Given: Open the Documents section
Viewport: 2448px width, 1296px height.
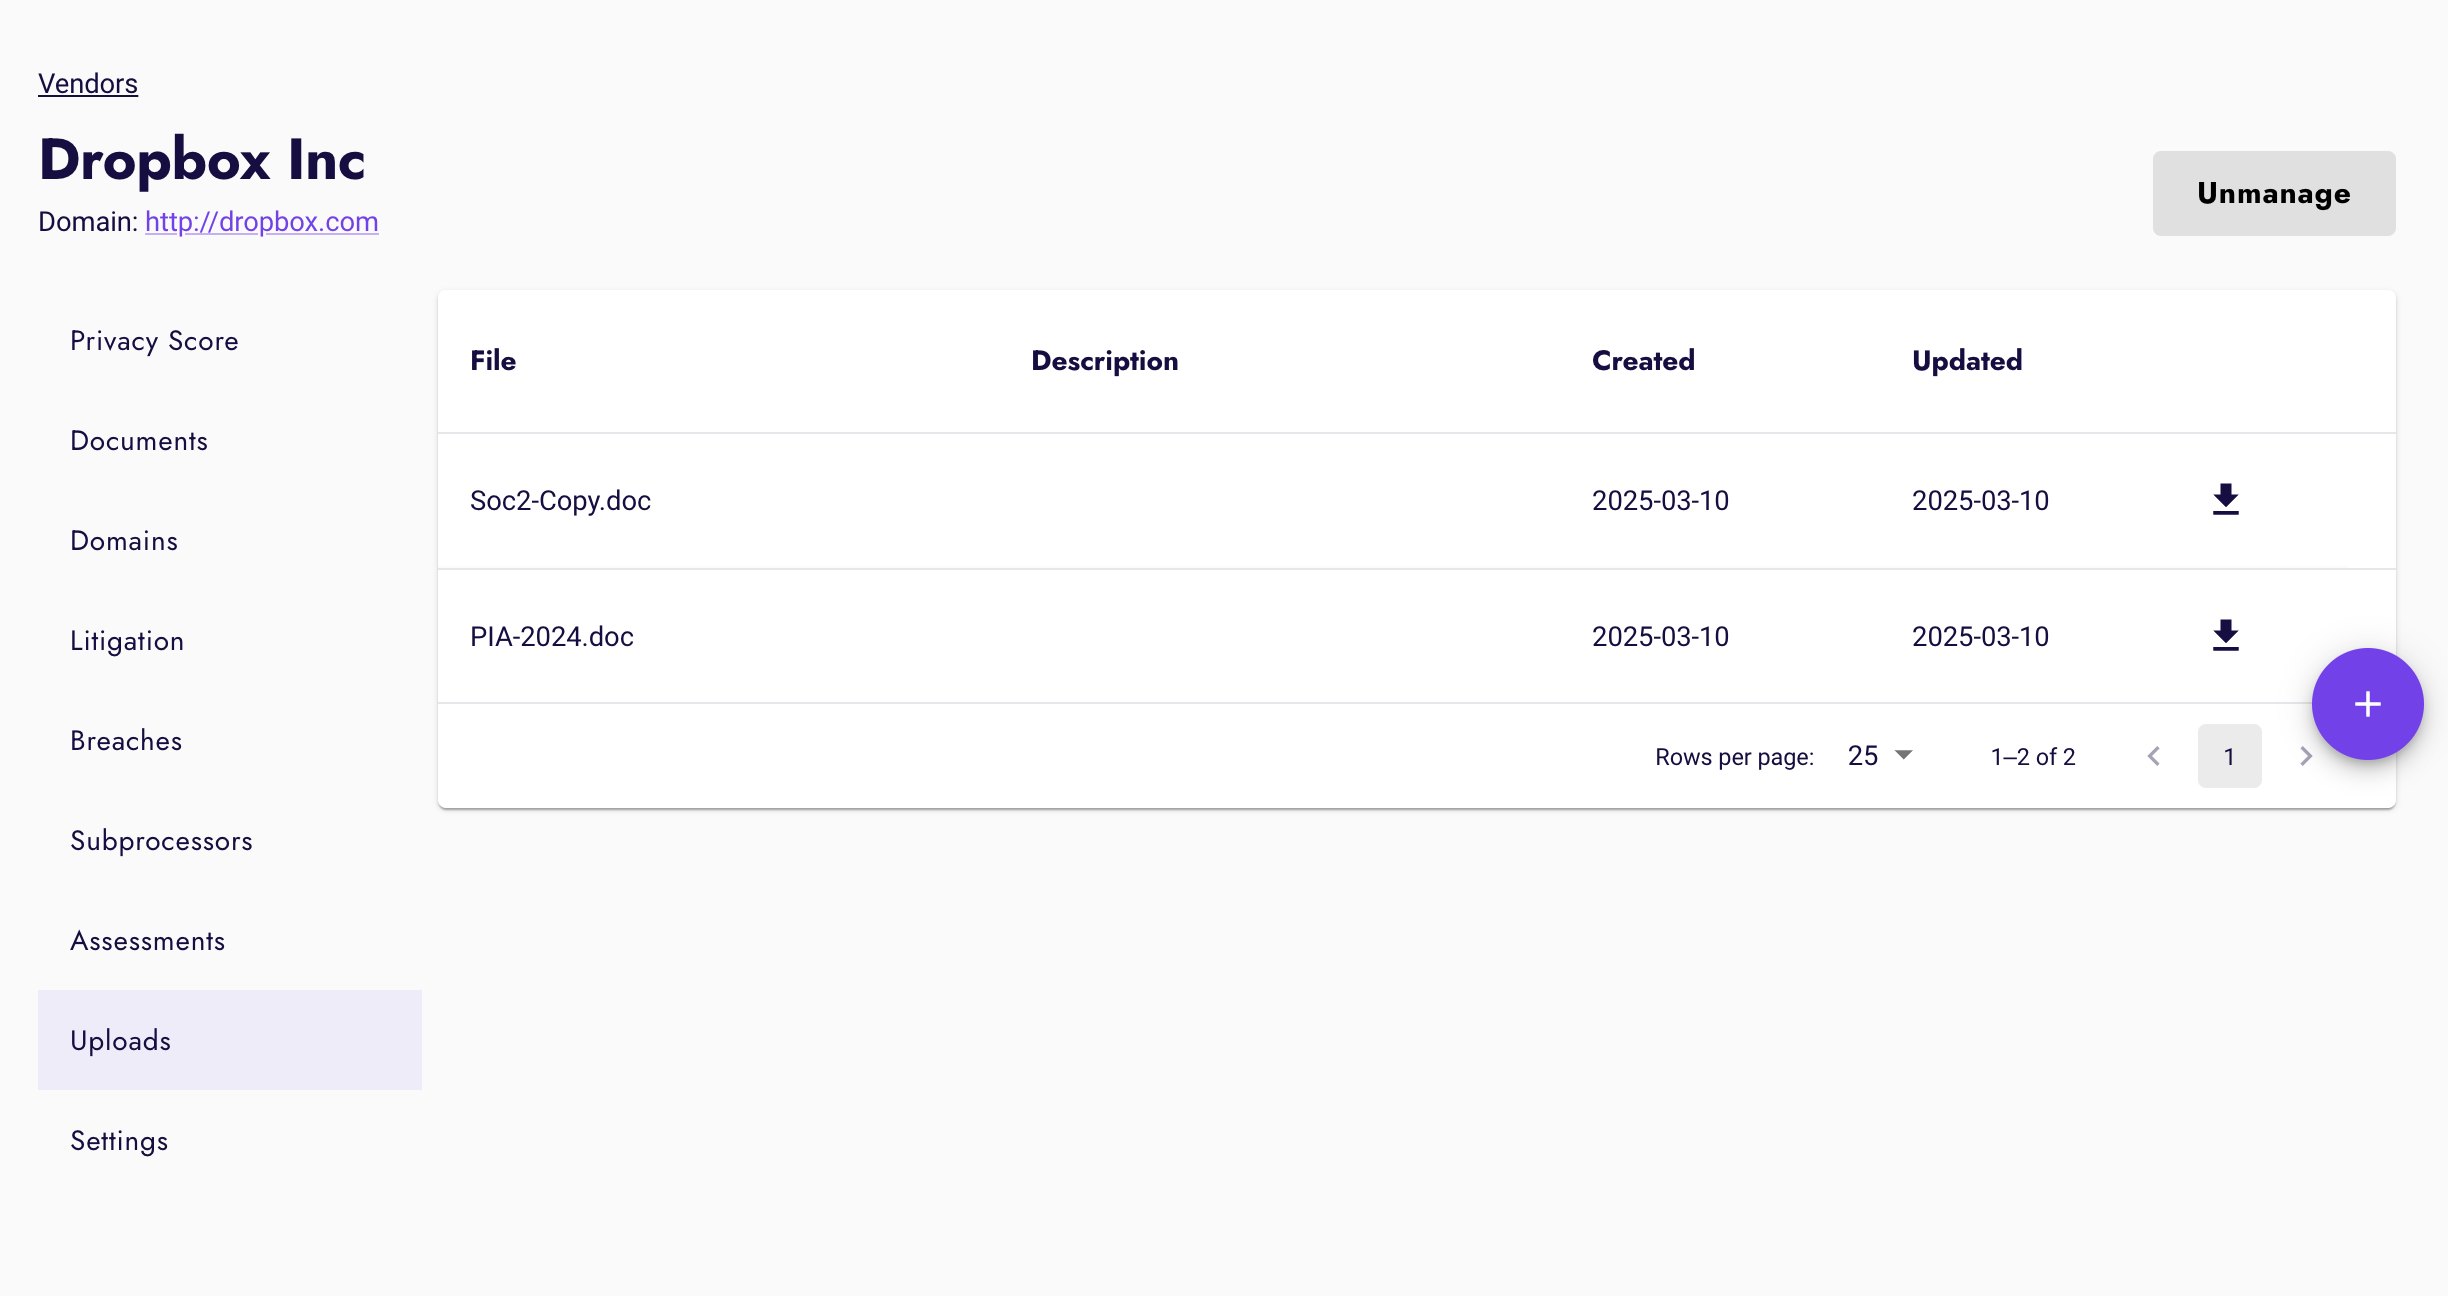Looking at the screenshot, I should [x=230, y=440].
